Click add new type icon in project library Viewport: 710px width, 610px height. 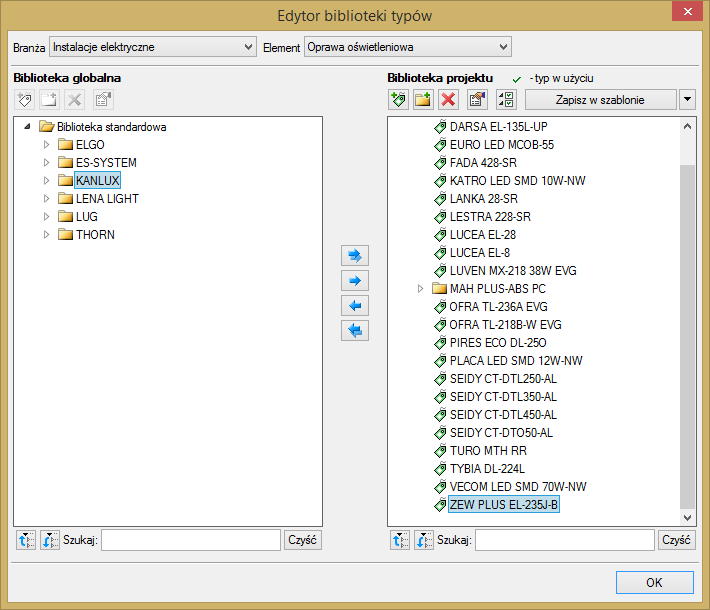click(398, 100)
